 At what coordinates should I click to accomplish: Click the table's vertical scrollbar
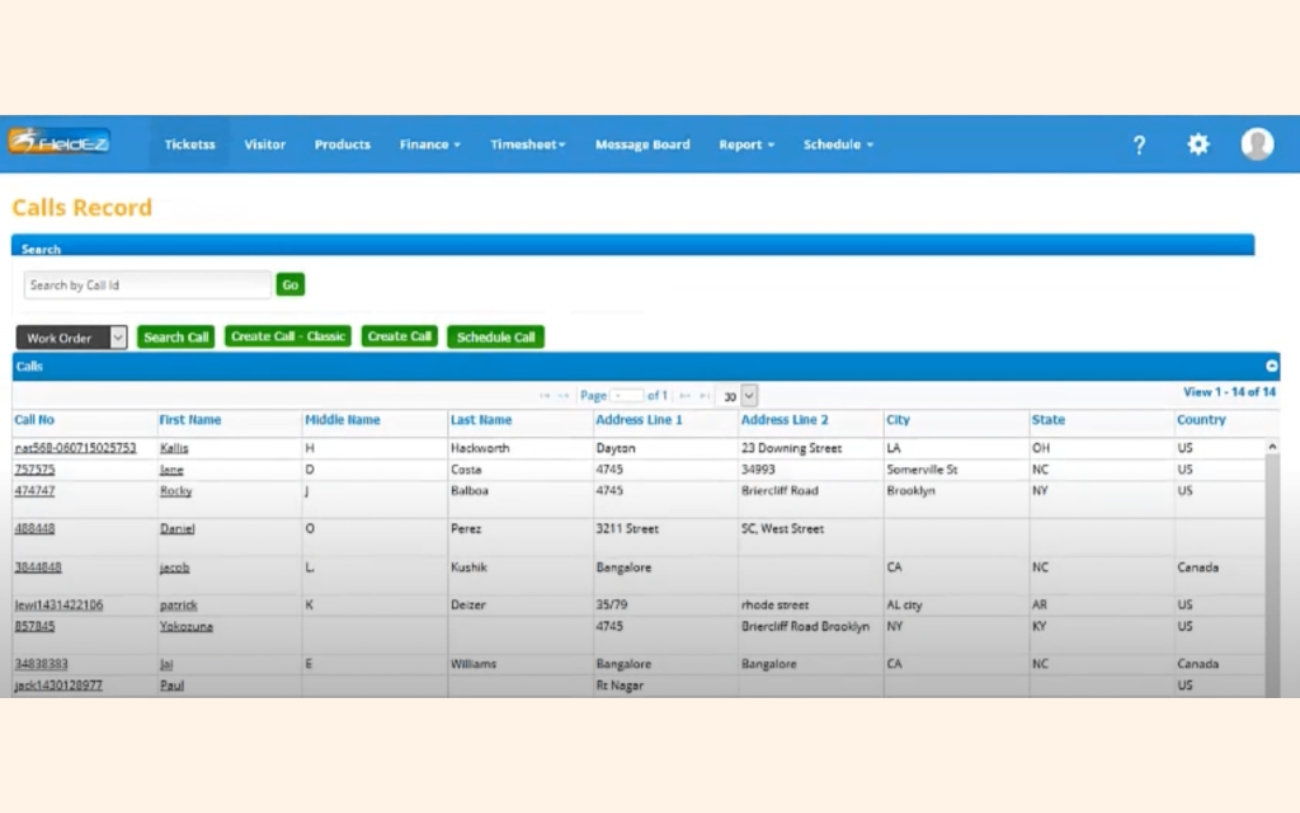coord(1272,570)
